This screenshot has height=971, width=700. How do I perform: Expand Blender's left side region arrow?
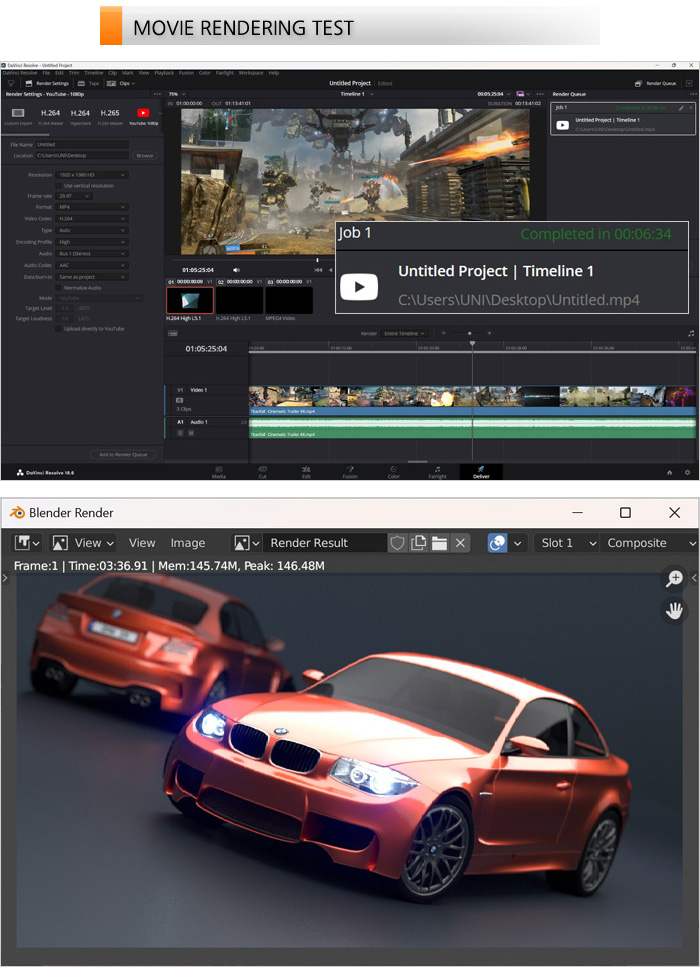pyautogui.click(x=5, y=578)
